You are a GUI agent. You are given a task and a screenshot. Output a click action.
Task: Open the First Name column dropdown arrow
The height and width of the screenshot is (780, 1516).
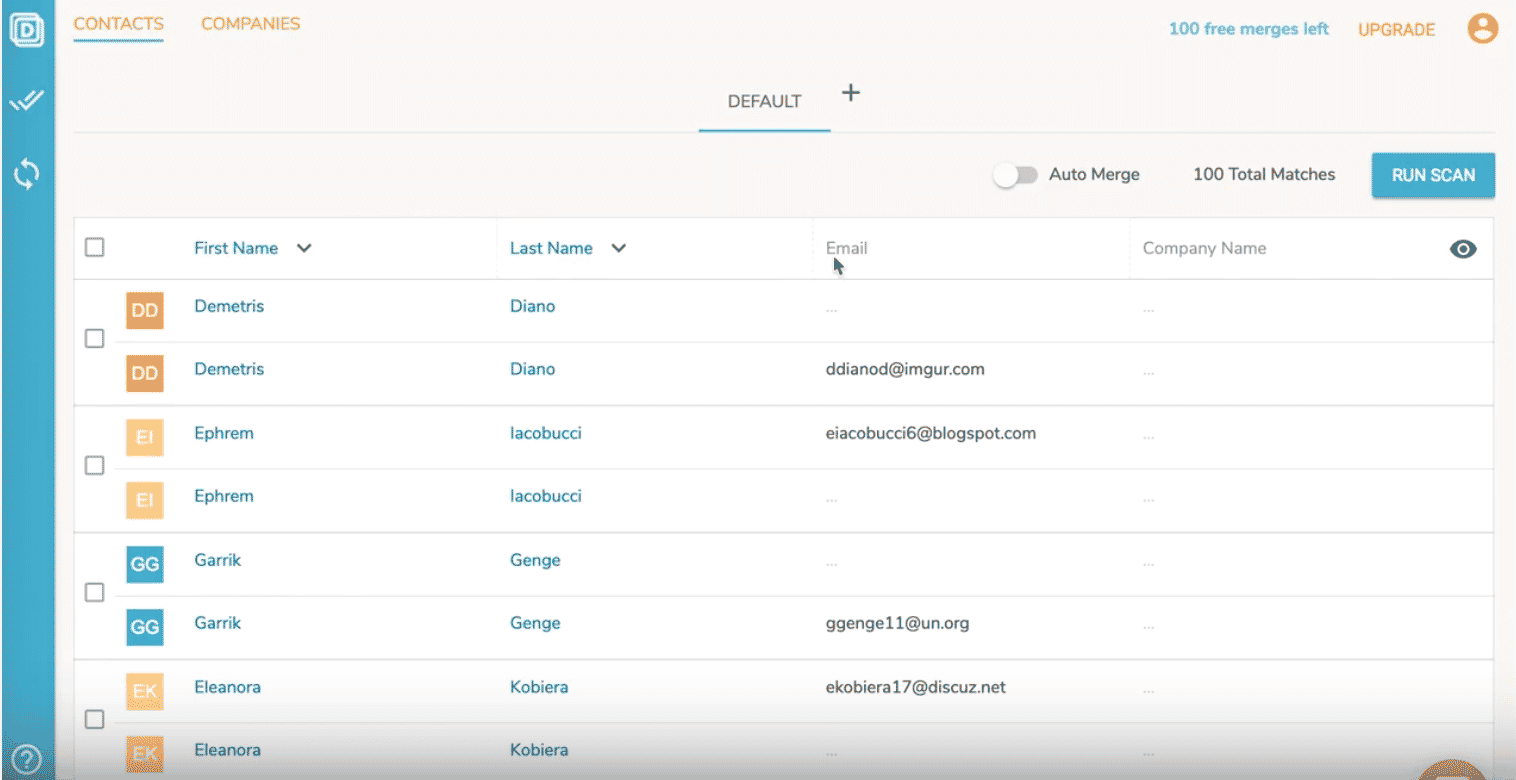pyautogui.click(x=304, y=248)
